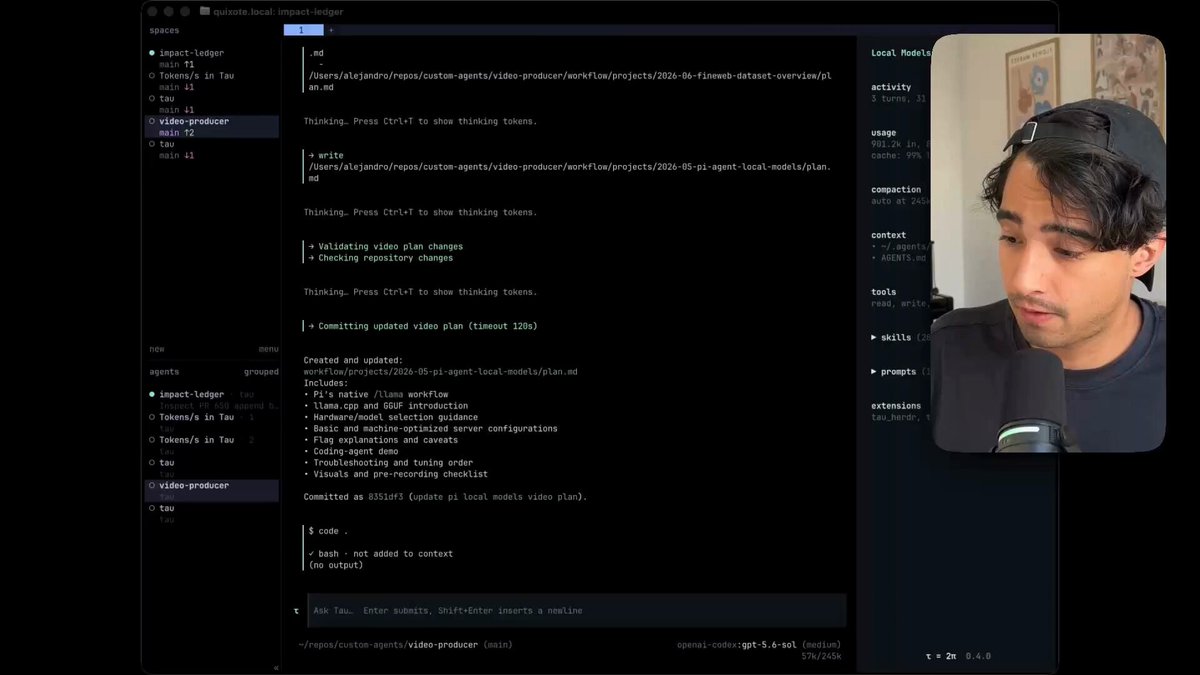Click the '(medium)' reasoning level label
This screenshot has height=675, width=1200.
click(x=821, y=645)
